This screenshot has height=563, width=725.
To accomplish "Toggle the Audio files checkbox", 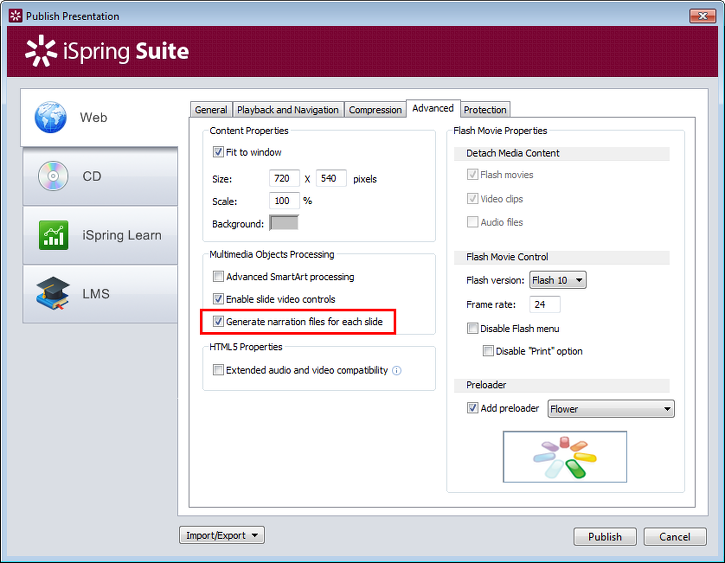I will (x=473, y=222).
